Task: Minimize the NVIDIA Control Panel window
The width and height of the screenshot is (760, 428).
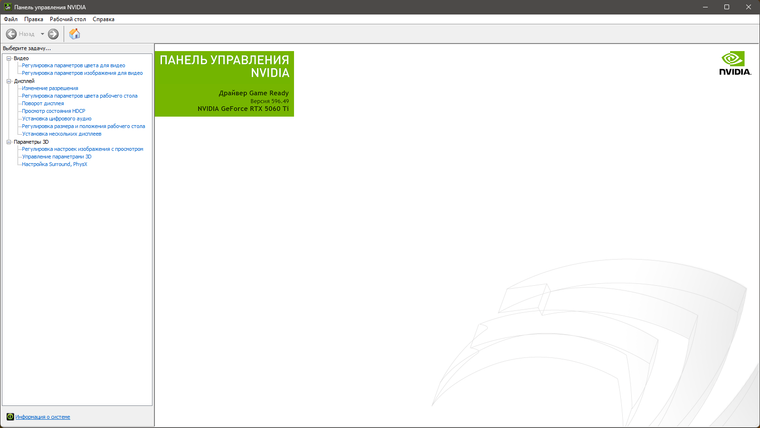Action: (x=705, y=7)
